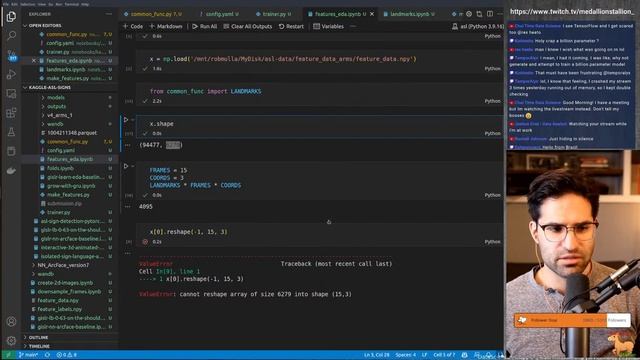The width and height of the screenshot is (640, 360).
Task: Open Source Control view with badge
Action: tap(11, 55)
